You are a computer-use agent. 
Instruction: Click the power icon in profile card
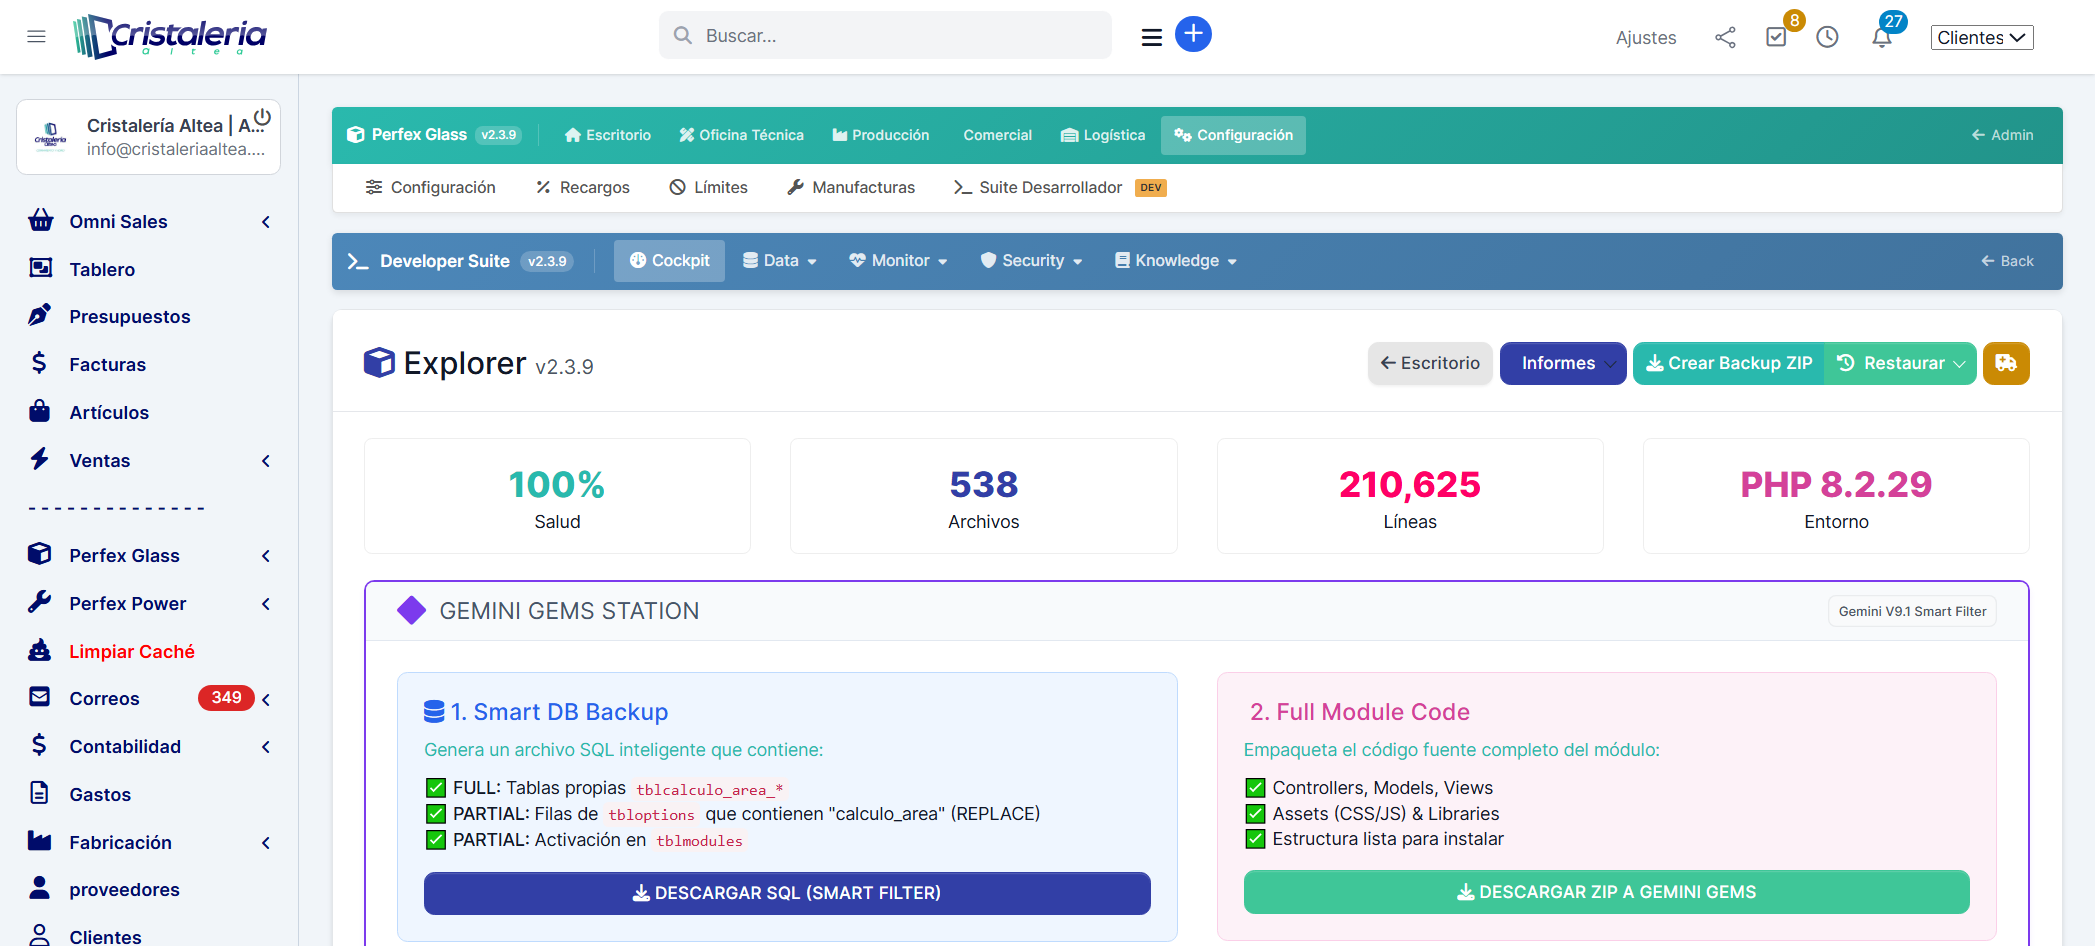point(262,117)
